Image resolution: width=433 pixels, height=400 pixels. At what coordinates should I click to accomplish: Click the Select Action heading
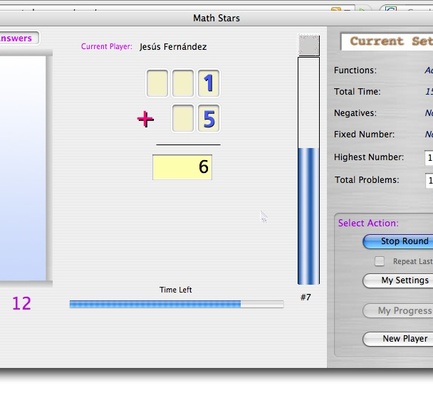click(x=368, y=223)
